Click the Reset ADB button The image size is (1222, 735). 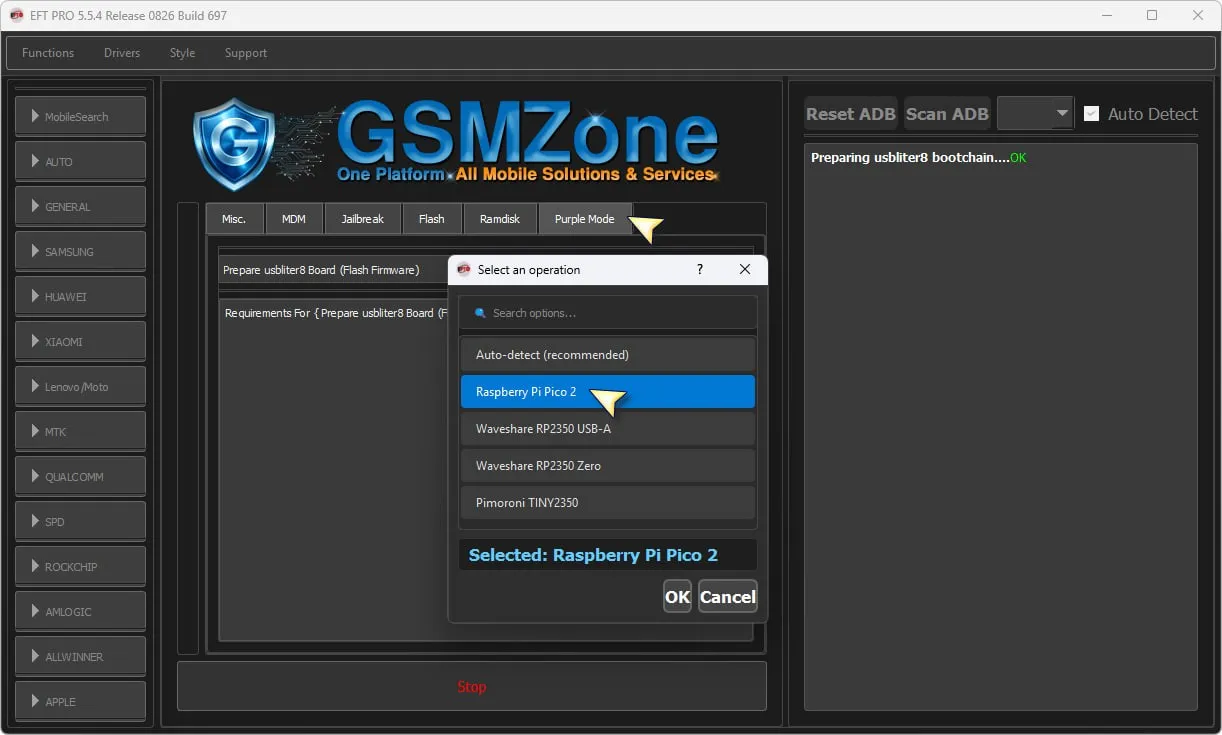pos(851,113)
